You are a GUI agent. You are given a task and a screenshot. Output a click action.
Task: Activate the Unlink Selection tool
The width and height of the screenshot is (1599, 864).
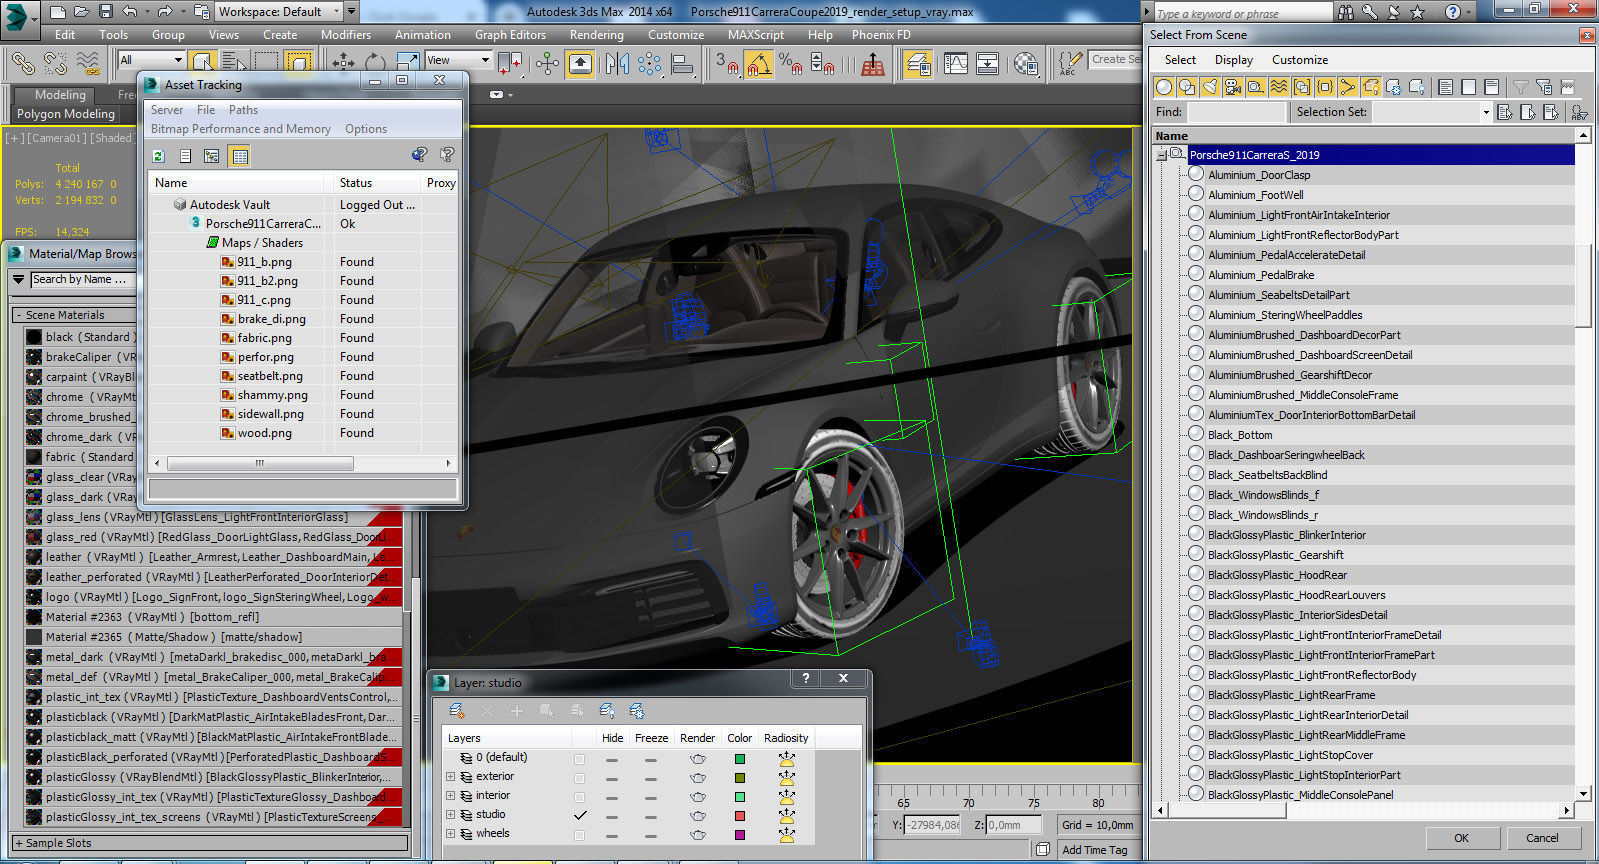point(55,63)
